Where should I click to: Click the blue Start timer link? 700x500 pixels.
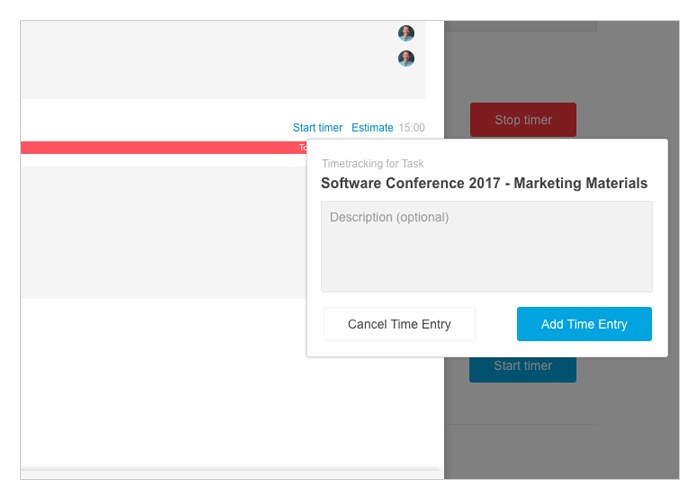pos(317,128)
